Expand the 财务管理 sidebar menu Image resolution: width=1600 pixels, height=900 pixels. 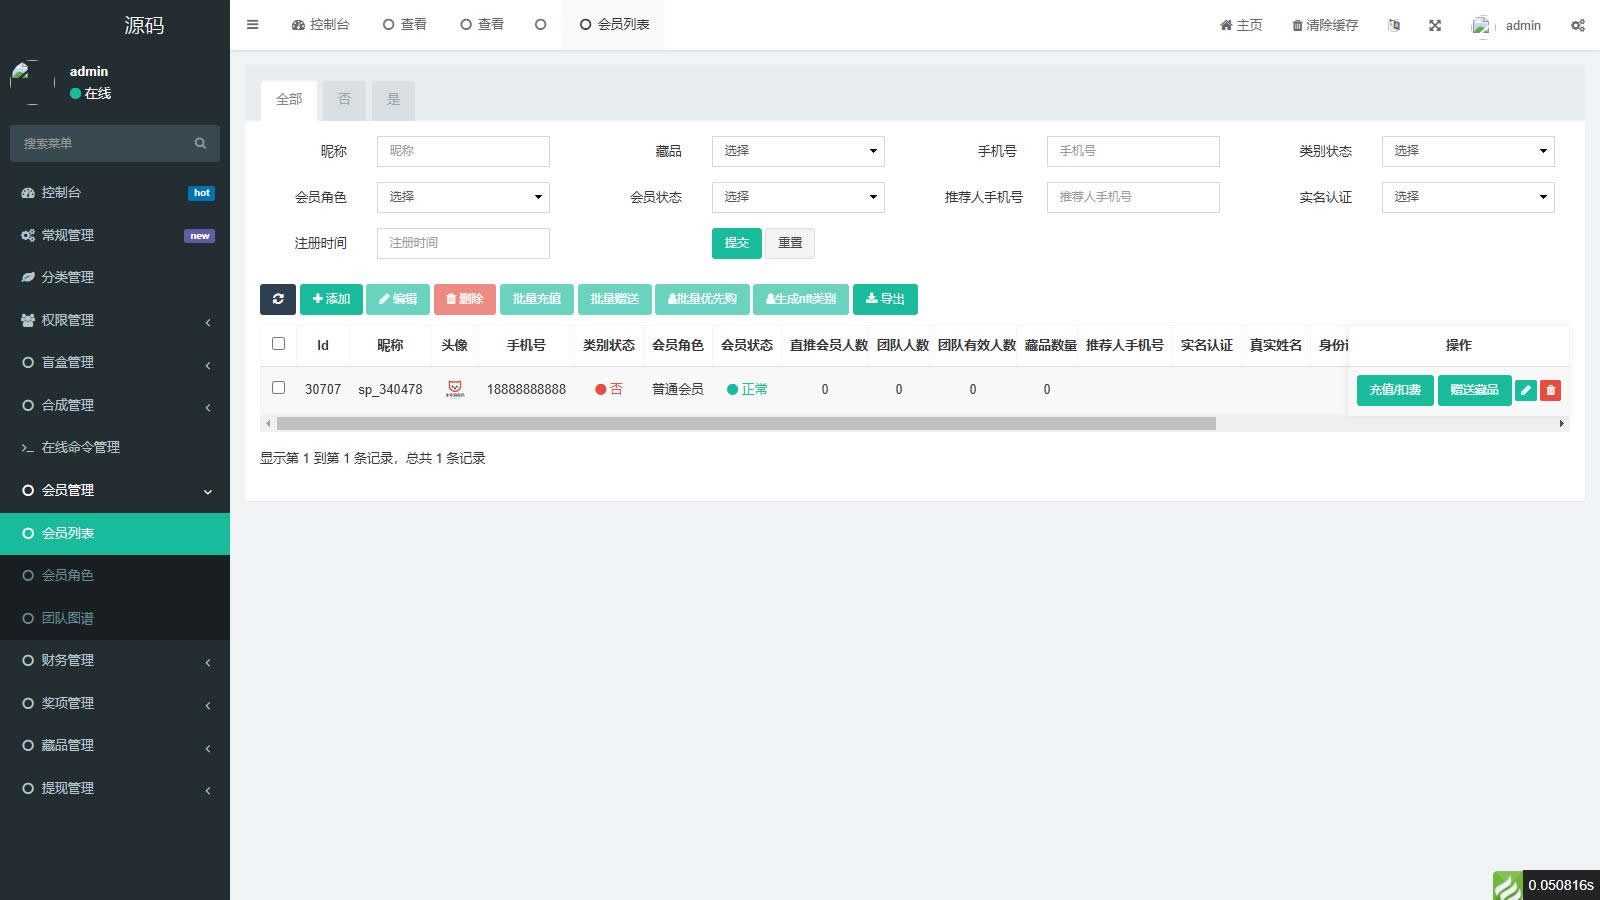[x=115, y=661]
